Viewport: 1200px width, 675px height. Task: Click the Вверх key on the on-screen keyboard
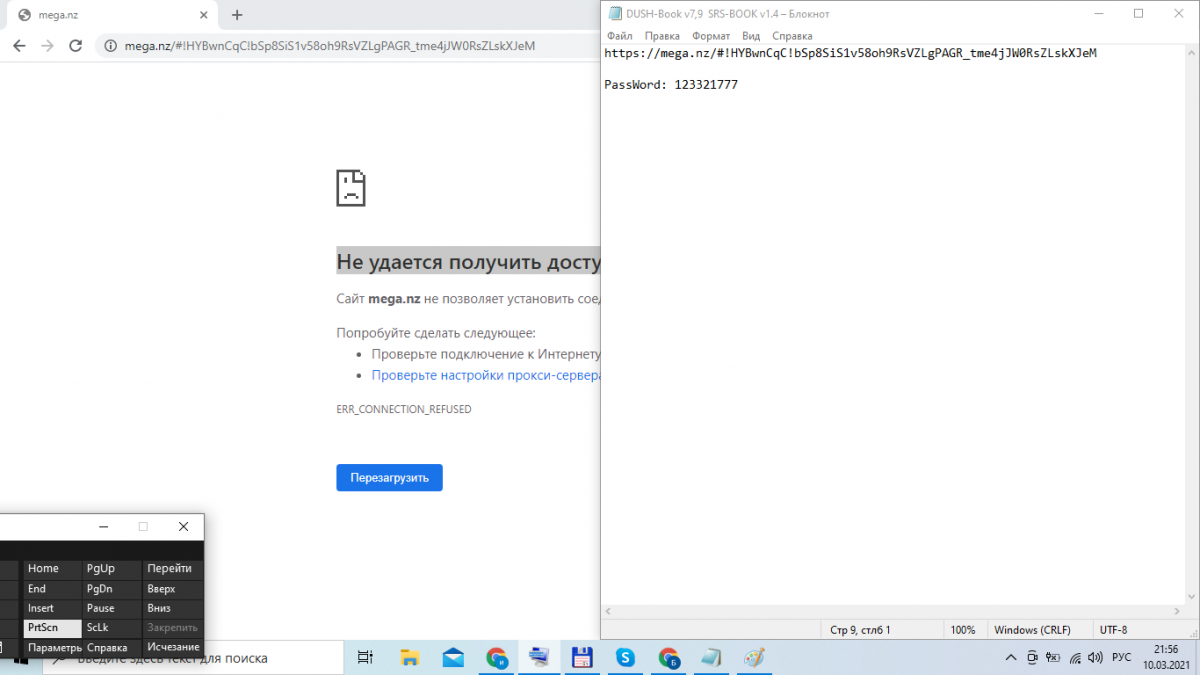pos(172,588)
